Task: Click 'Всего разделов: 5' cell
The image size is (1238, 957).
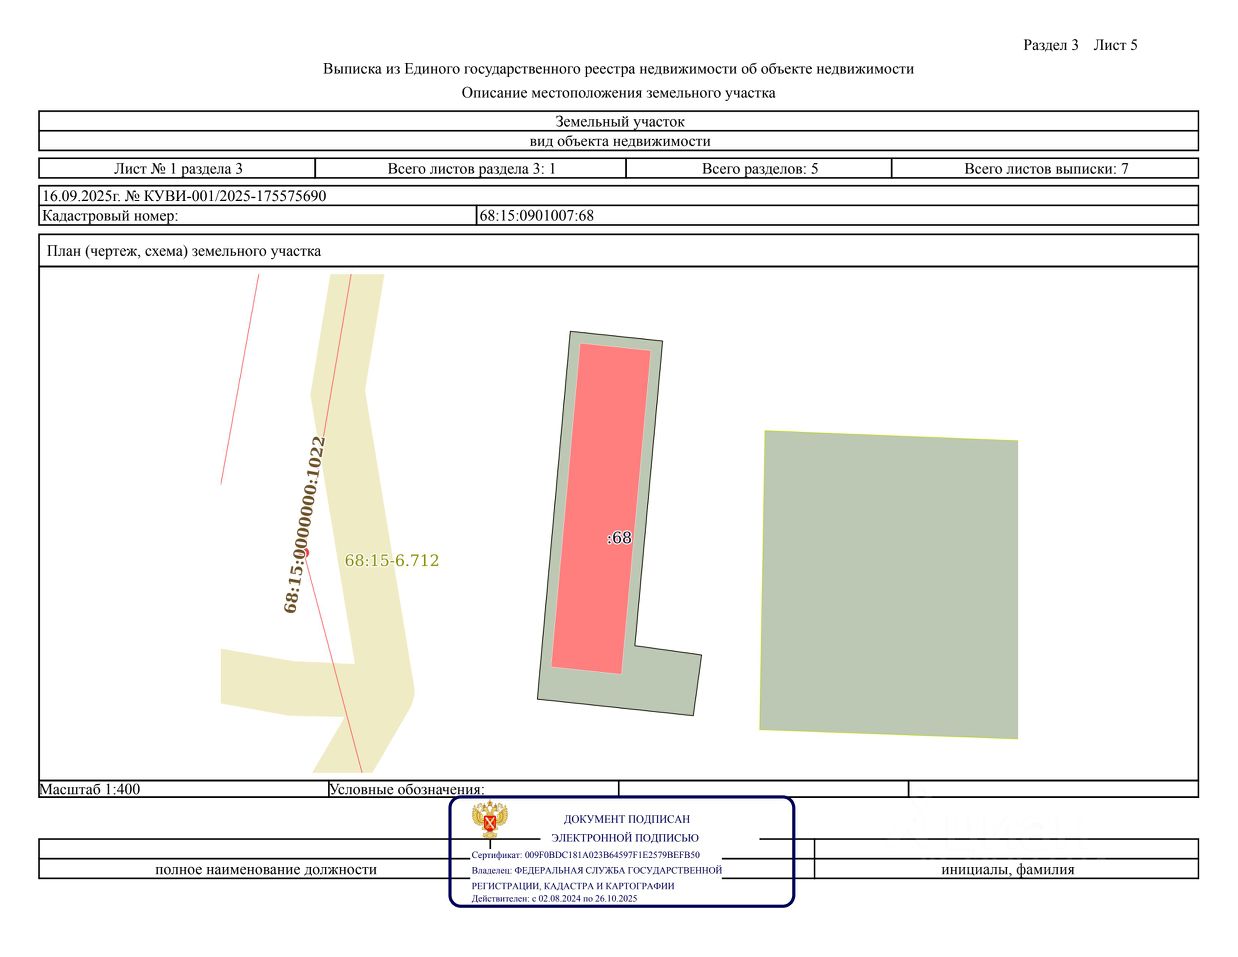Action: [x=760, y=168]
